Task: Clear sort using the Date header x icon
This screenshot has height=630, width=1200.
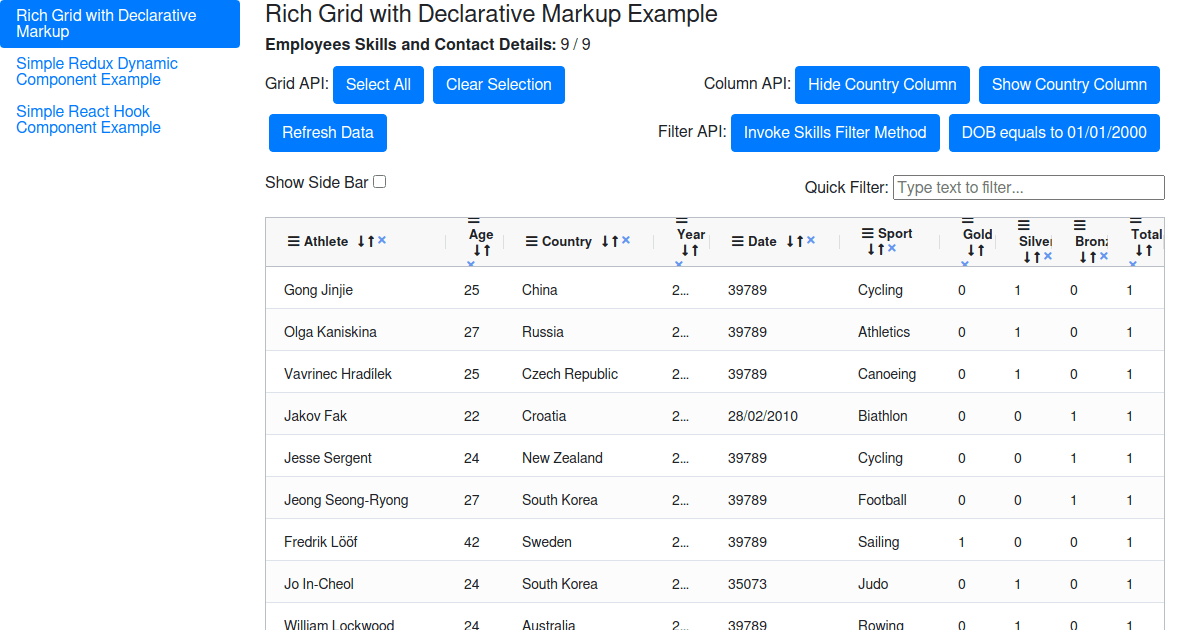Action: pyautogui.click(x=811, y=240)
